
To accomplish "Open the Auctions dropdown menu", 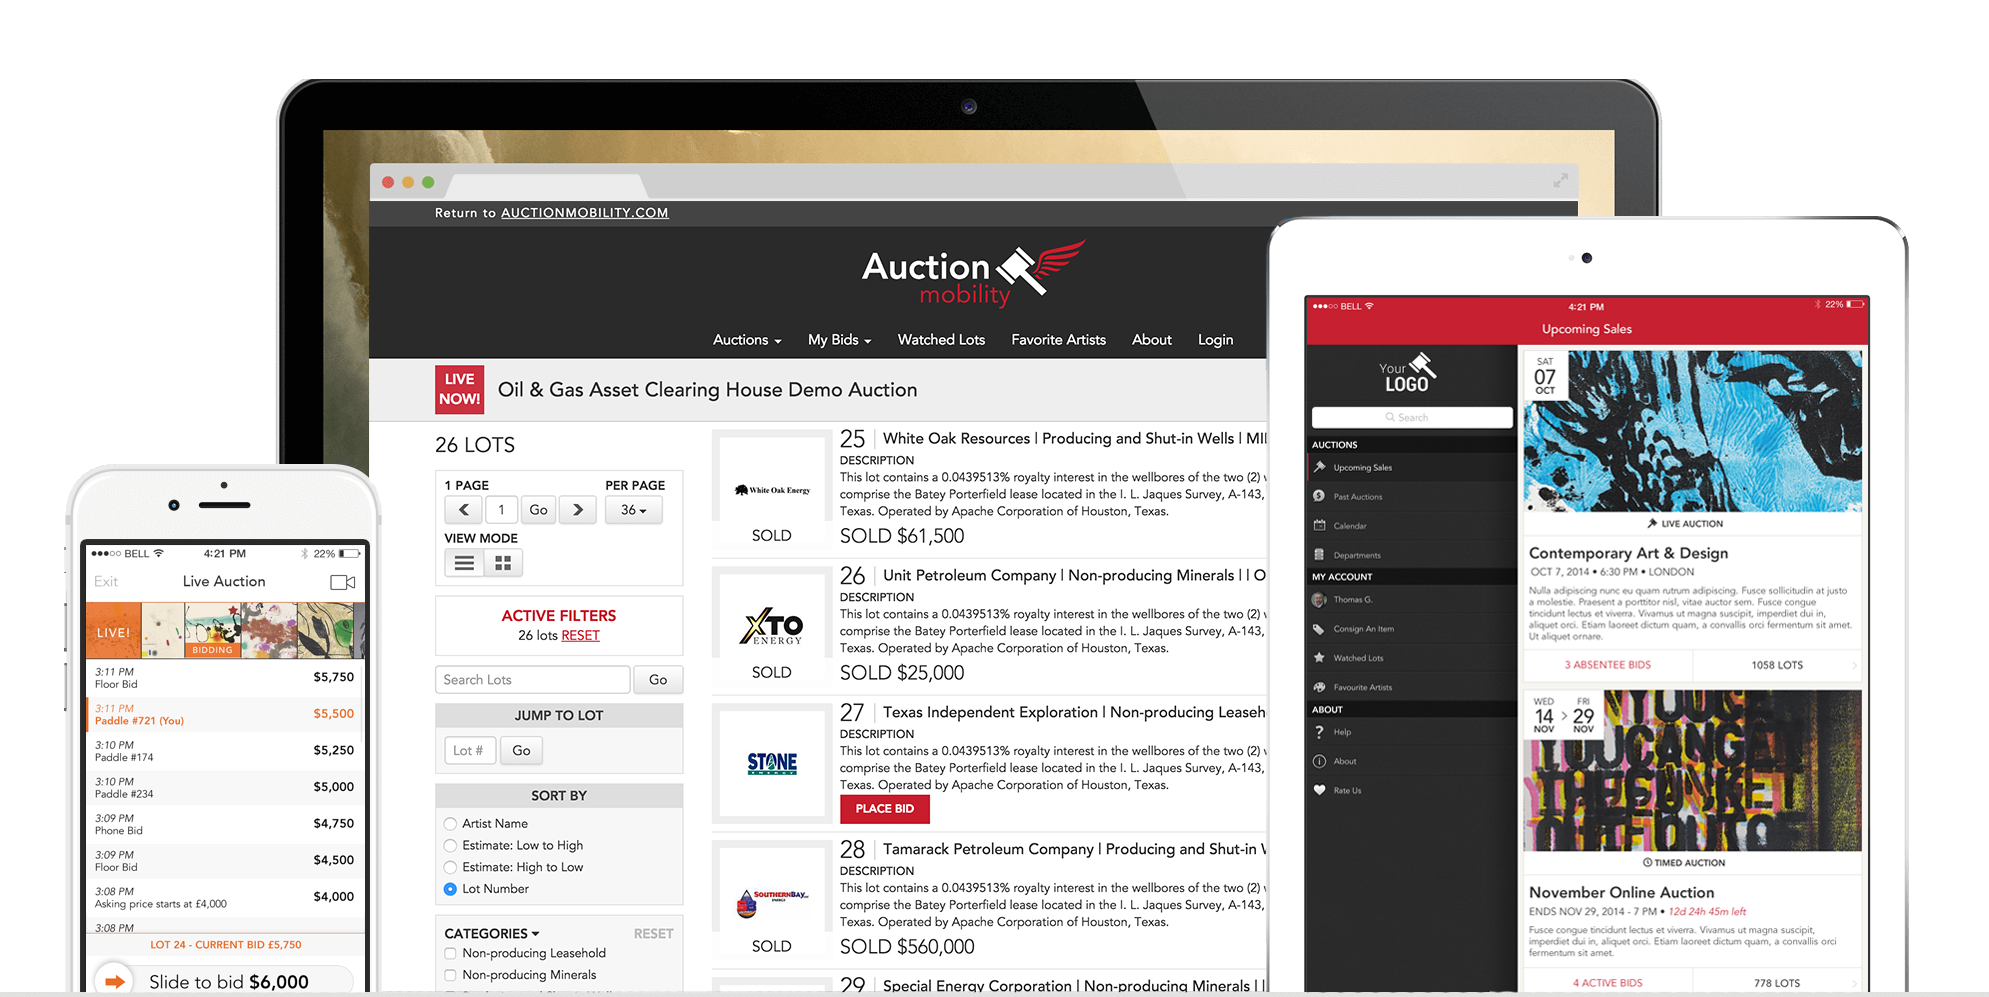I will [x=747, y=340].
